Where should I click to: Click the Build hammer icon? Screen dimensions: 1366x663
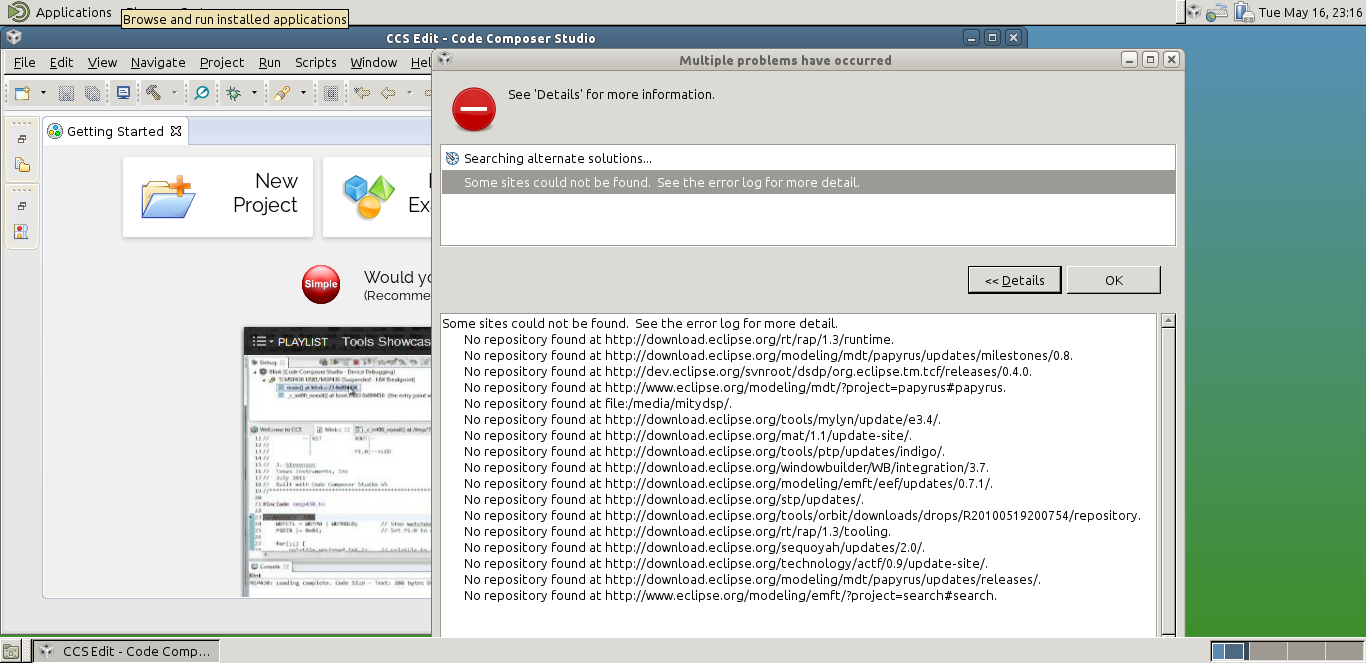[153, 93]
